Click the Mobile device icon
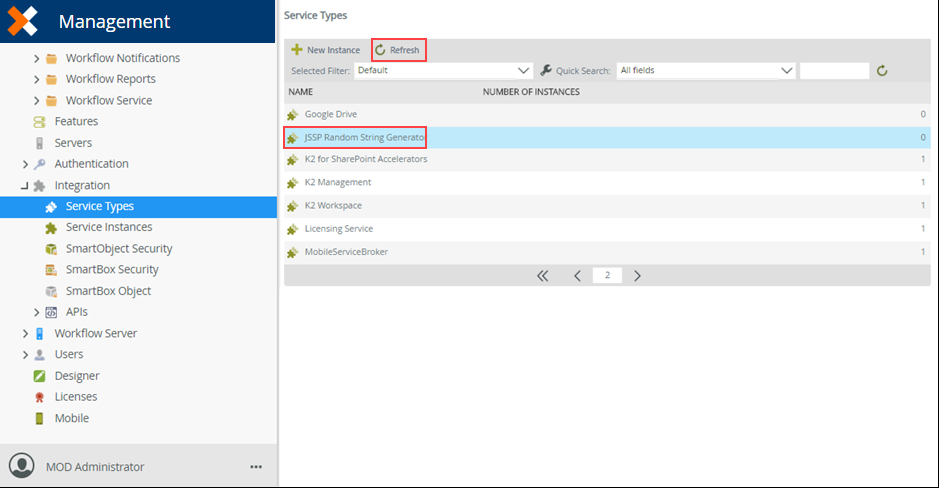This screenshot has height=488, width=939. (39, 418)
